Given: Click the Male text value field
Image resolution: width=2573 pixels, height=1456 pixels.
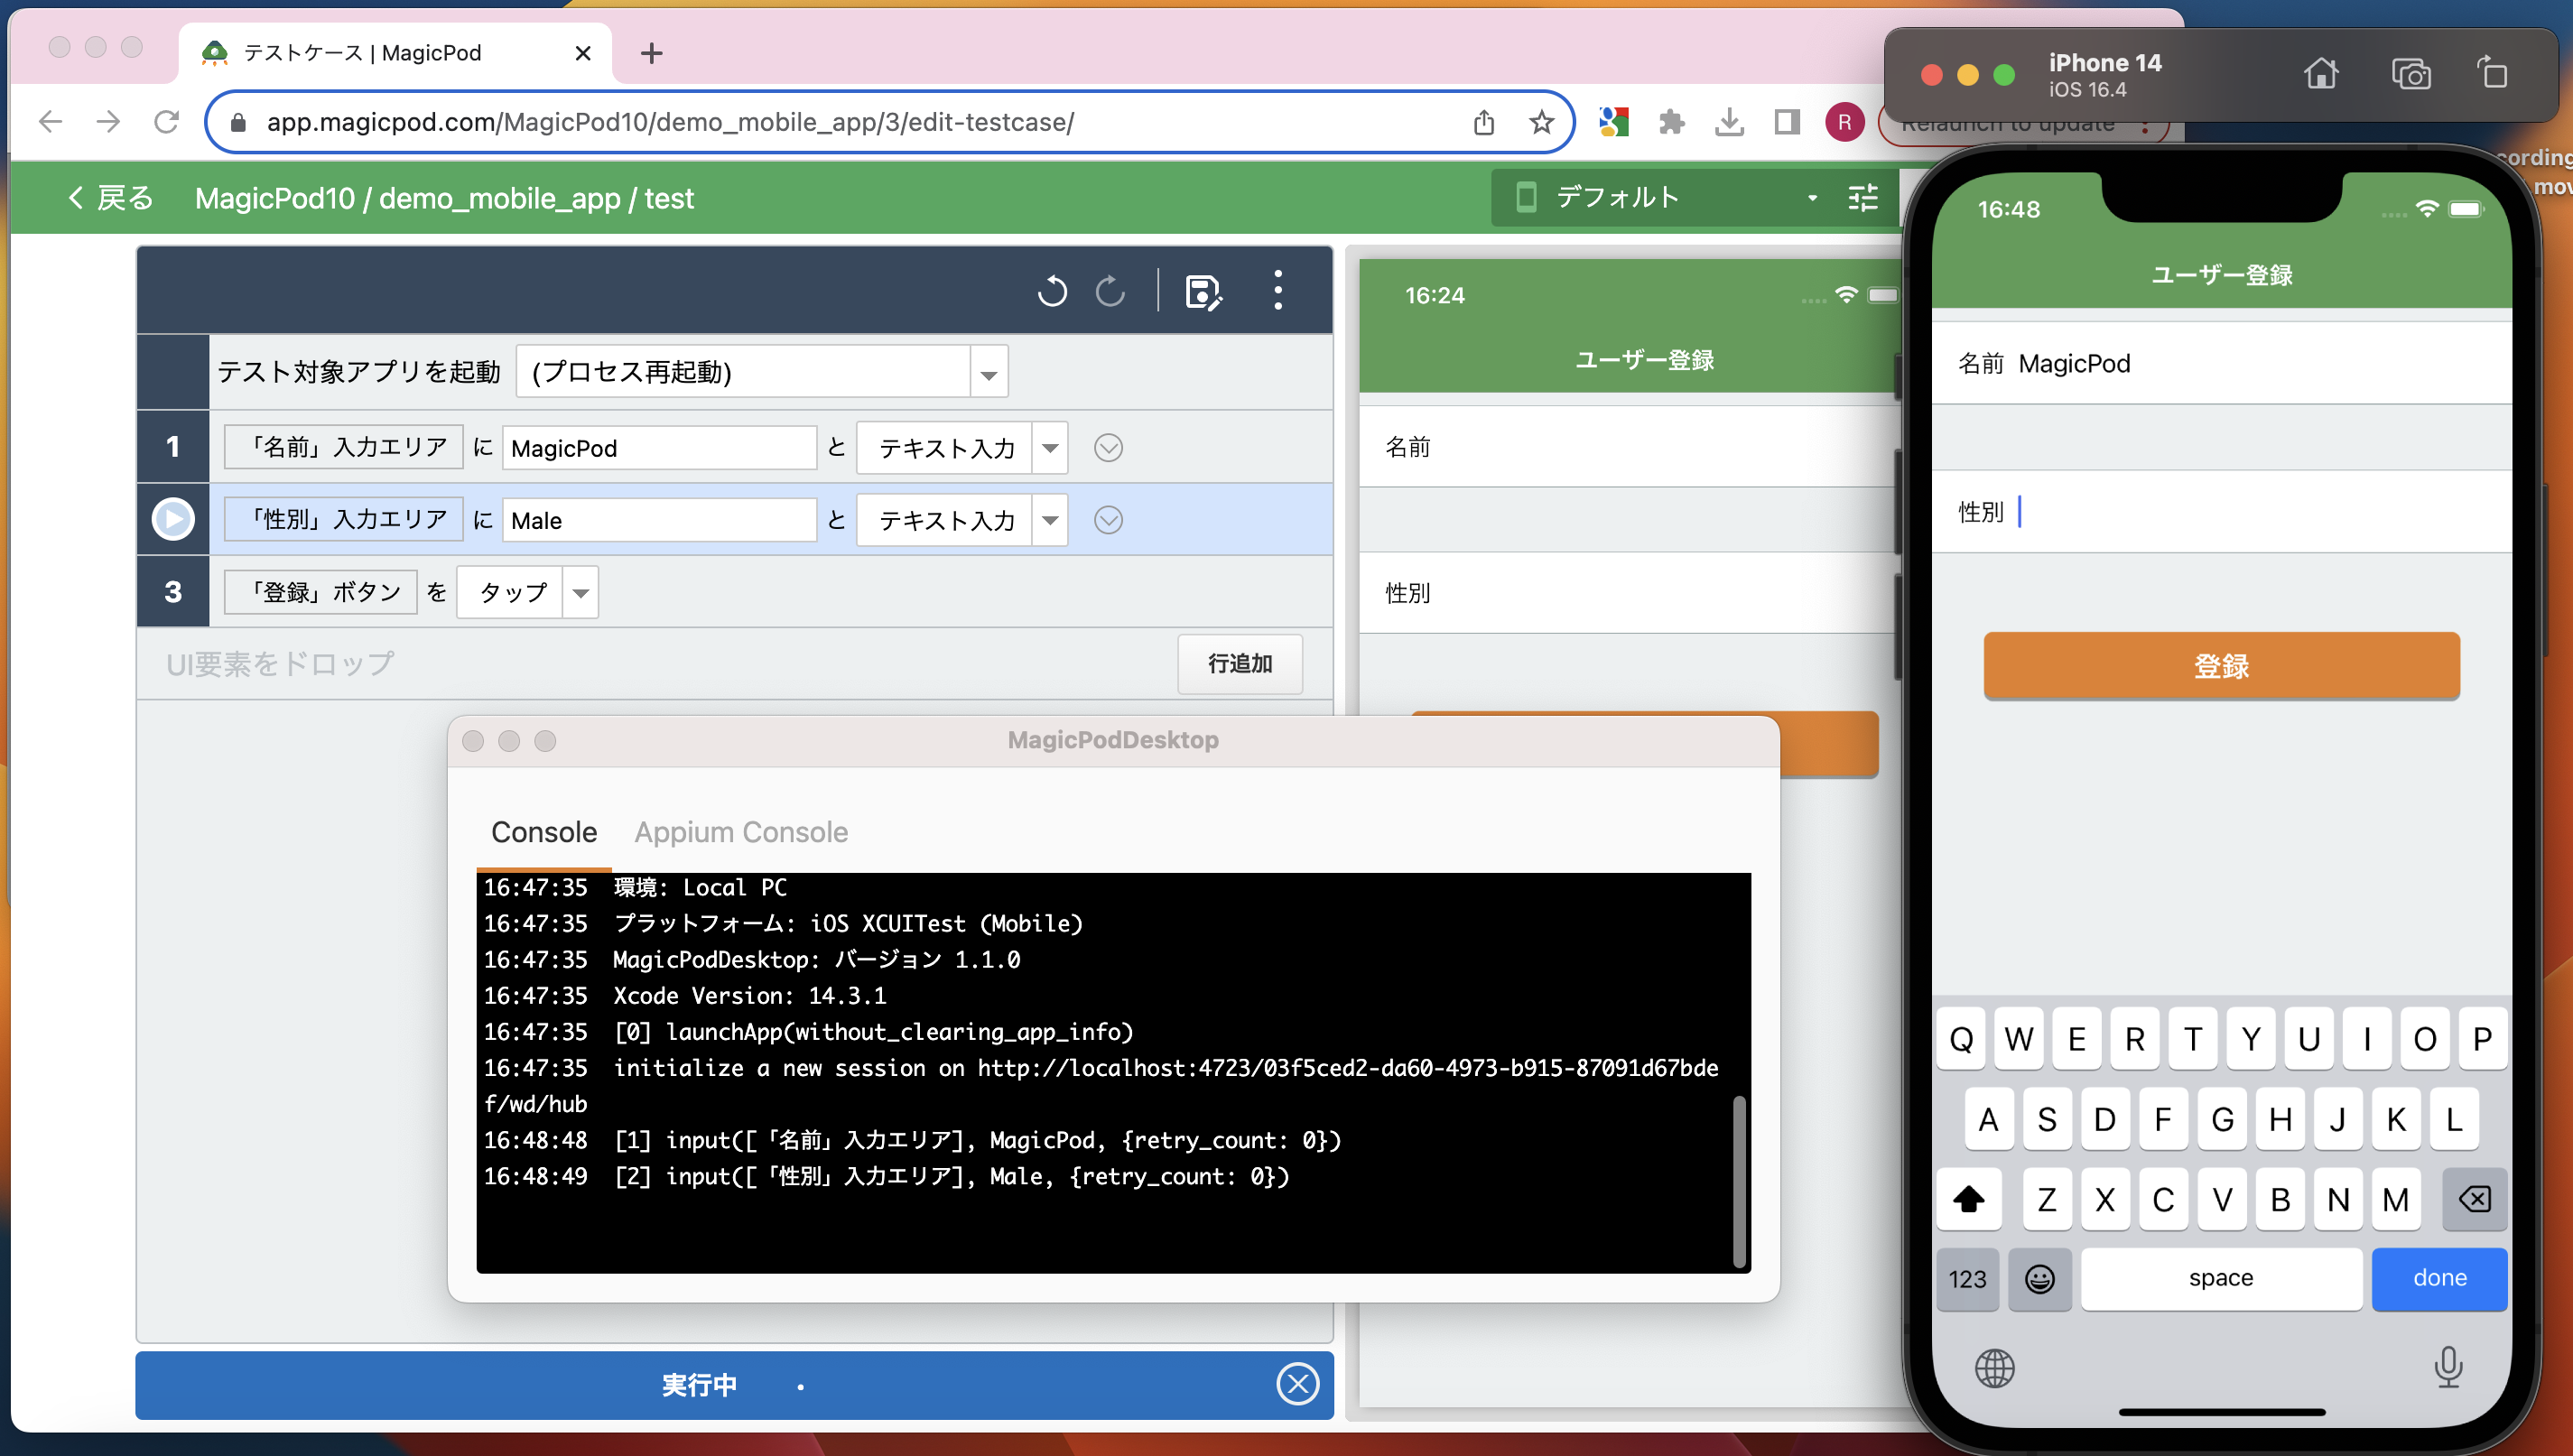Looking at the screenshot, I should (659, 520).
